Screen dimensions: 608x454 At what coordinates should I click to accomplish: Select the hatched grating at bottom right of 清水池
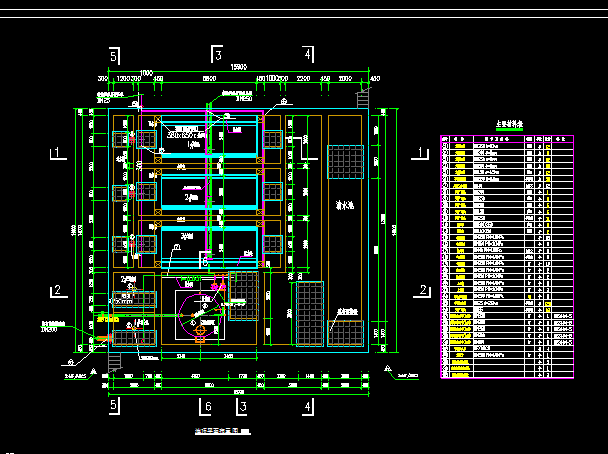345,333
